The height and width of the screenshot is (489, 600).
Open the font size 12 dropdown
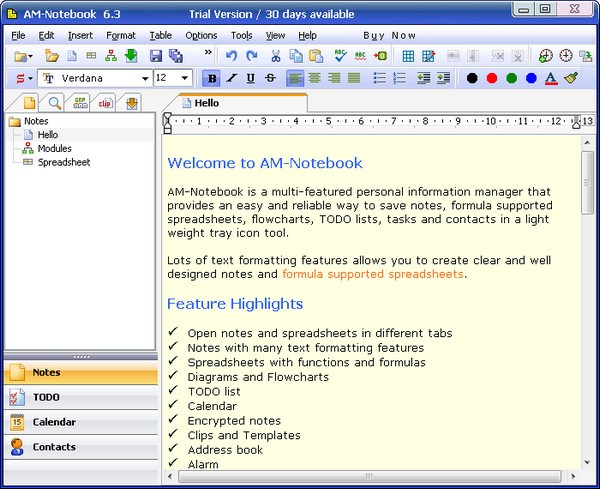[184, 78]
